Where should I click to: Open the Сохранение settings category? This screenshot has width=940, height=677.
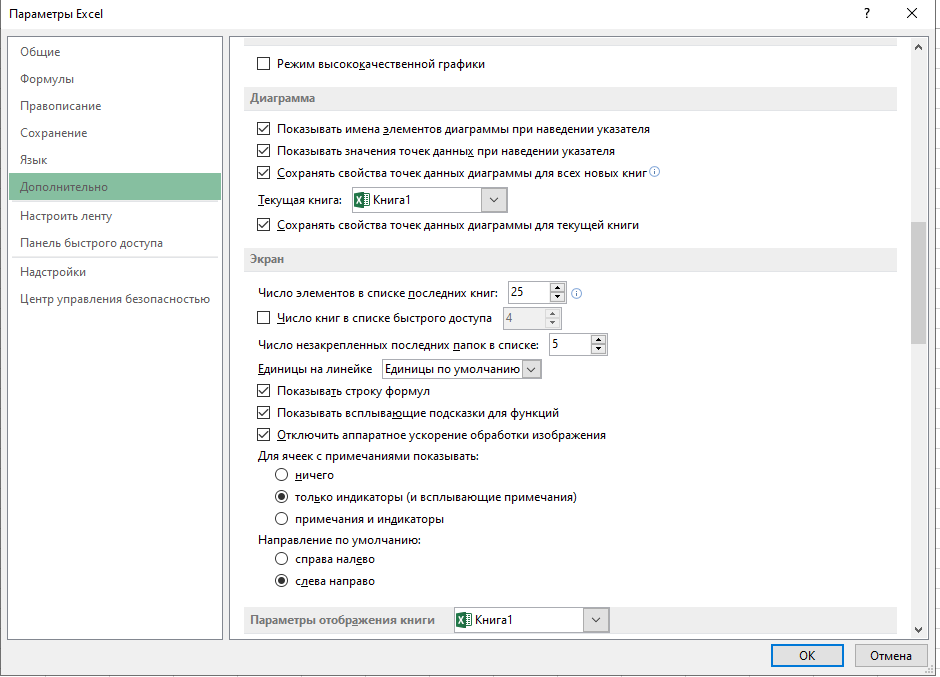coord(115,133)
